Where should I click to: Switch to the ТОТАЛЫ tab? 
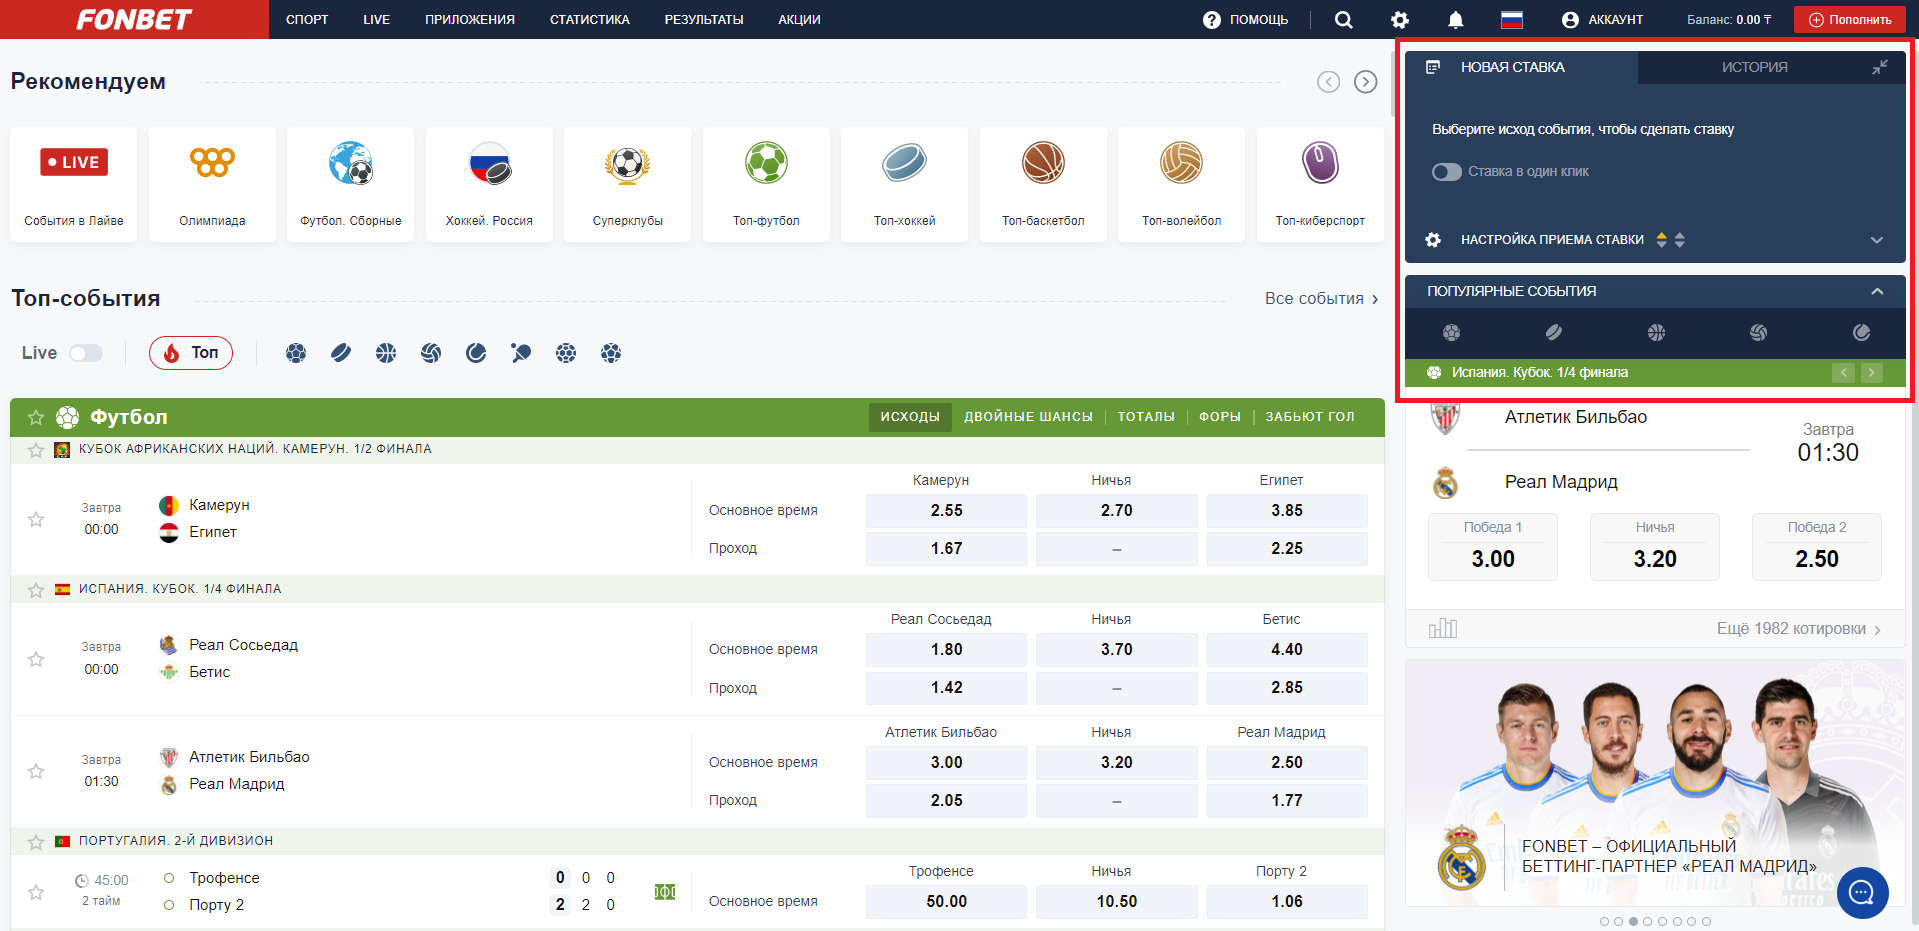1146,417
